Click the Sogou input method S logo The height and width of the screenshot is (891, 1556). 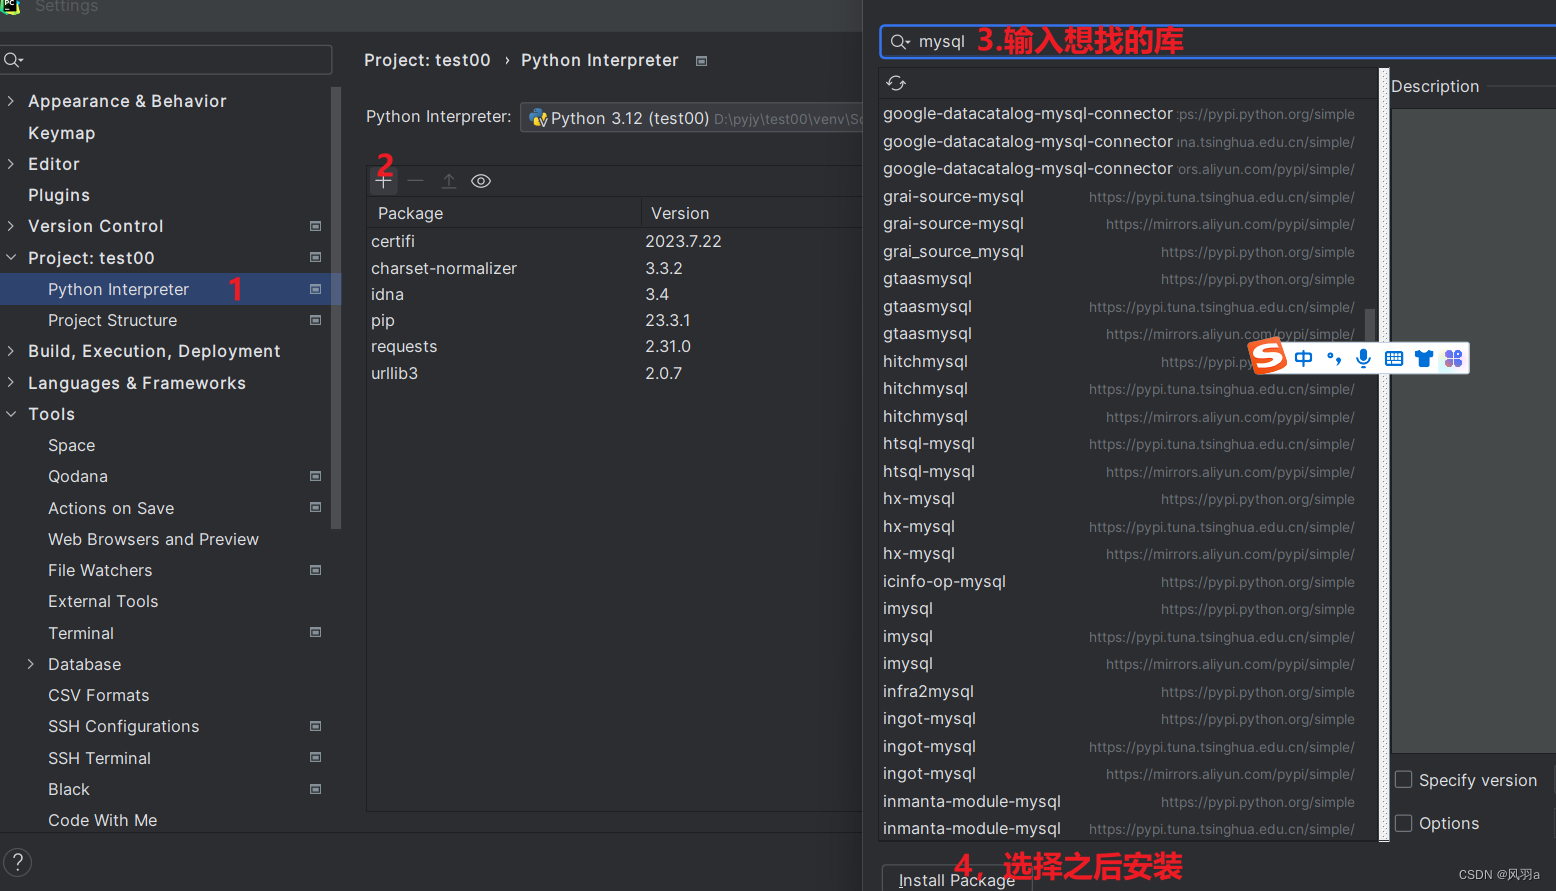(1266, 357)
